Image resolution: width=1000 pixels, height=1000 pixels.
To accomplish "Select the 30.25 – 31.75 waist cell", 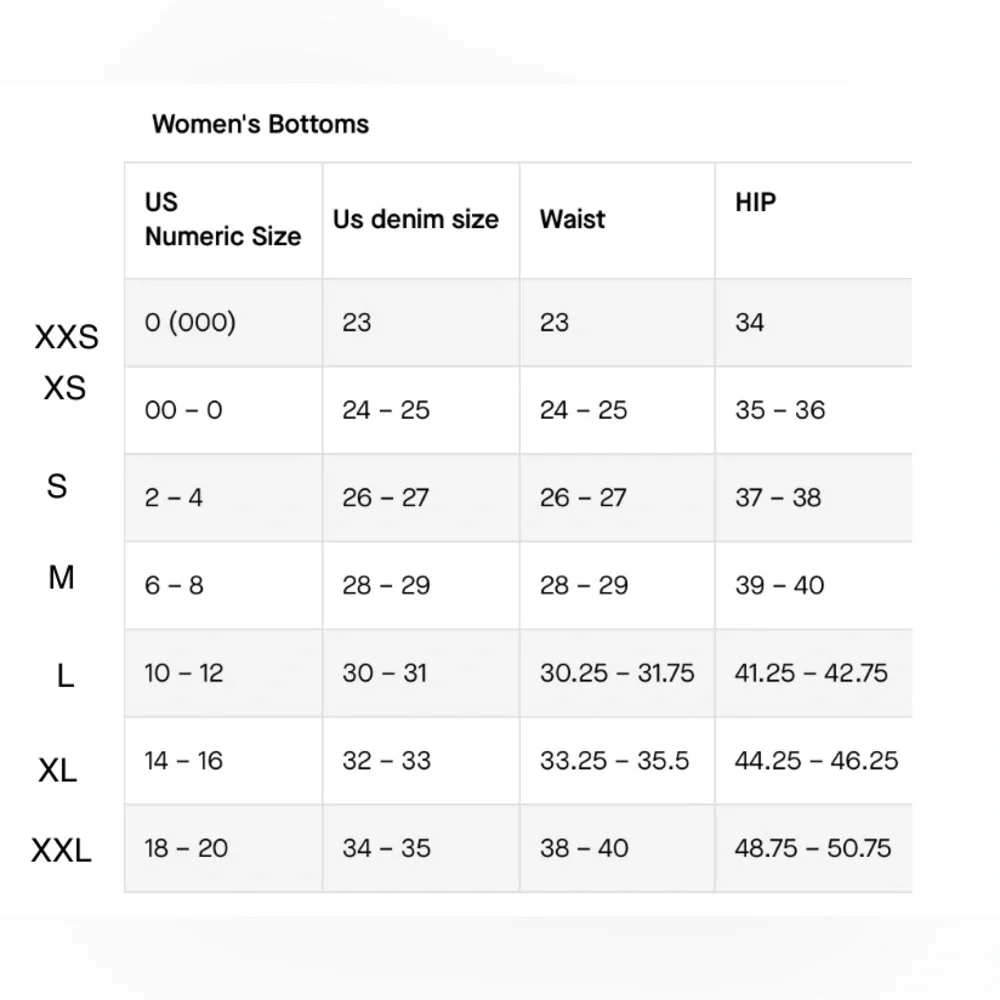I will (x=617, y=673).
